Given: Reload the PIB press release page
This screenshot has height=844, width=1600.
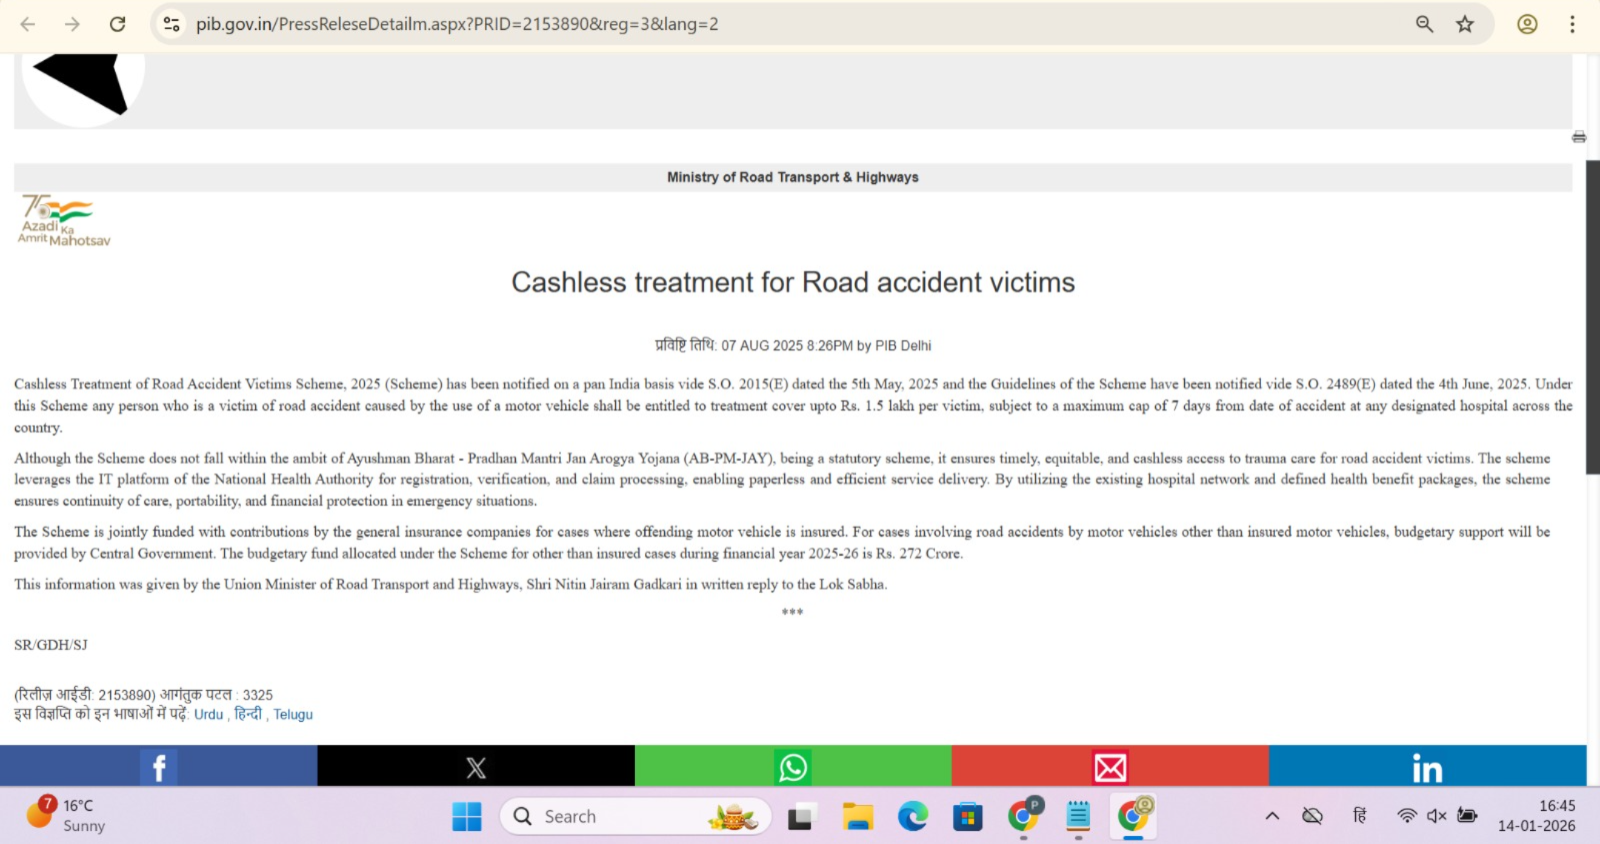Looking at the screenshot, I should pos(117,24).
